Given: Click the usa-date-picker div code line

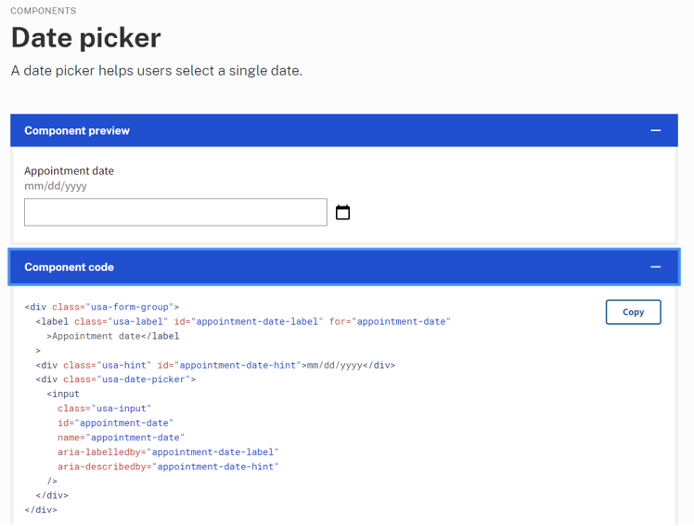Looking at the screenshot, I should [116, 379].
